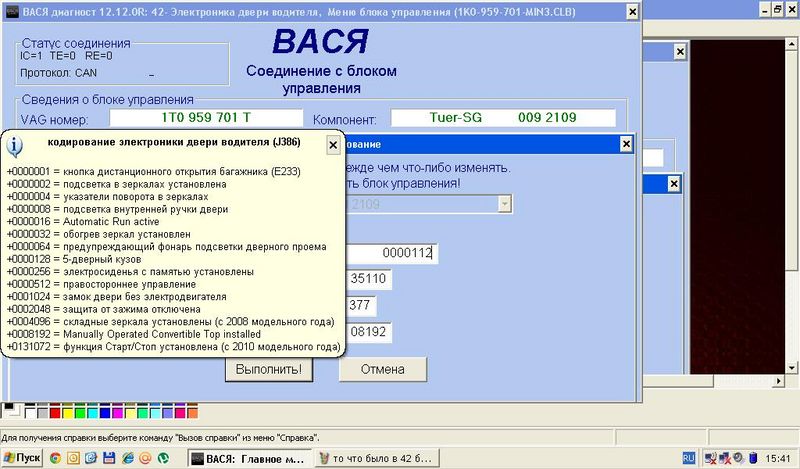The image size is (800, 469).
Task: Restore down the Paint window behind
Action: (x=777, y=9)
